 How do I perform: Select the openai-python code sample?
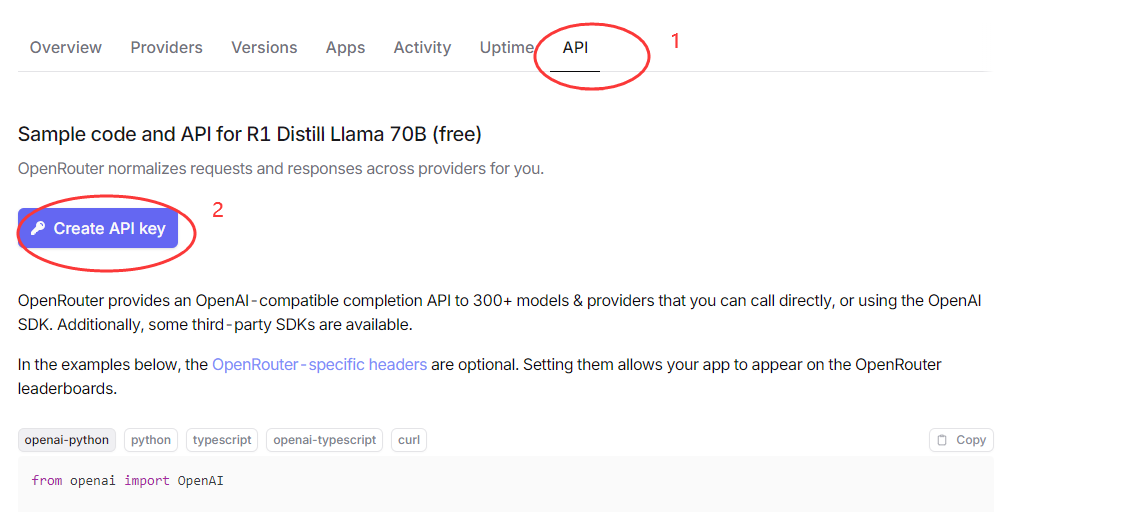(x=66, y=440)
